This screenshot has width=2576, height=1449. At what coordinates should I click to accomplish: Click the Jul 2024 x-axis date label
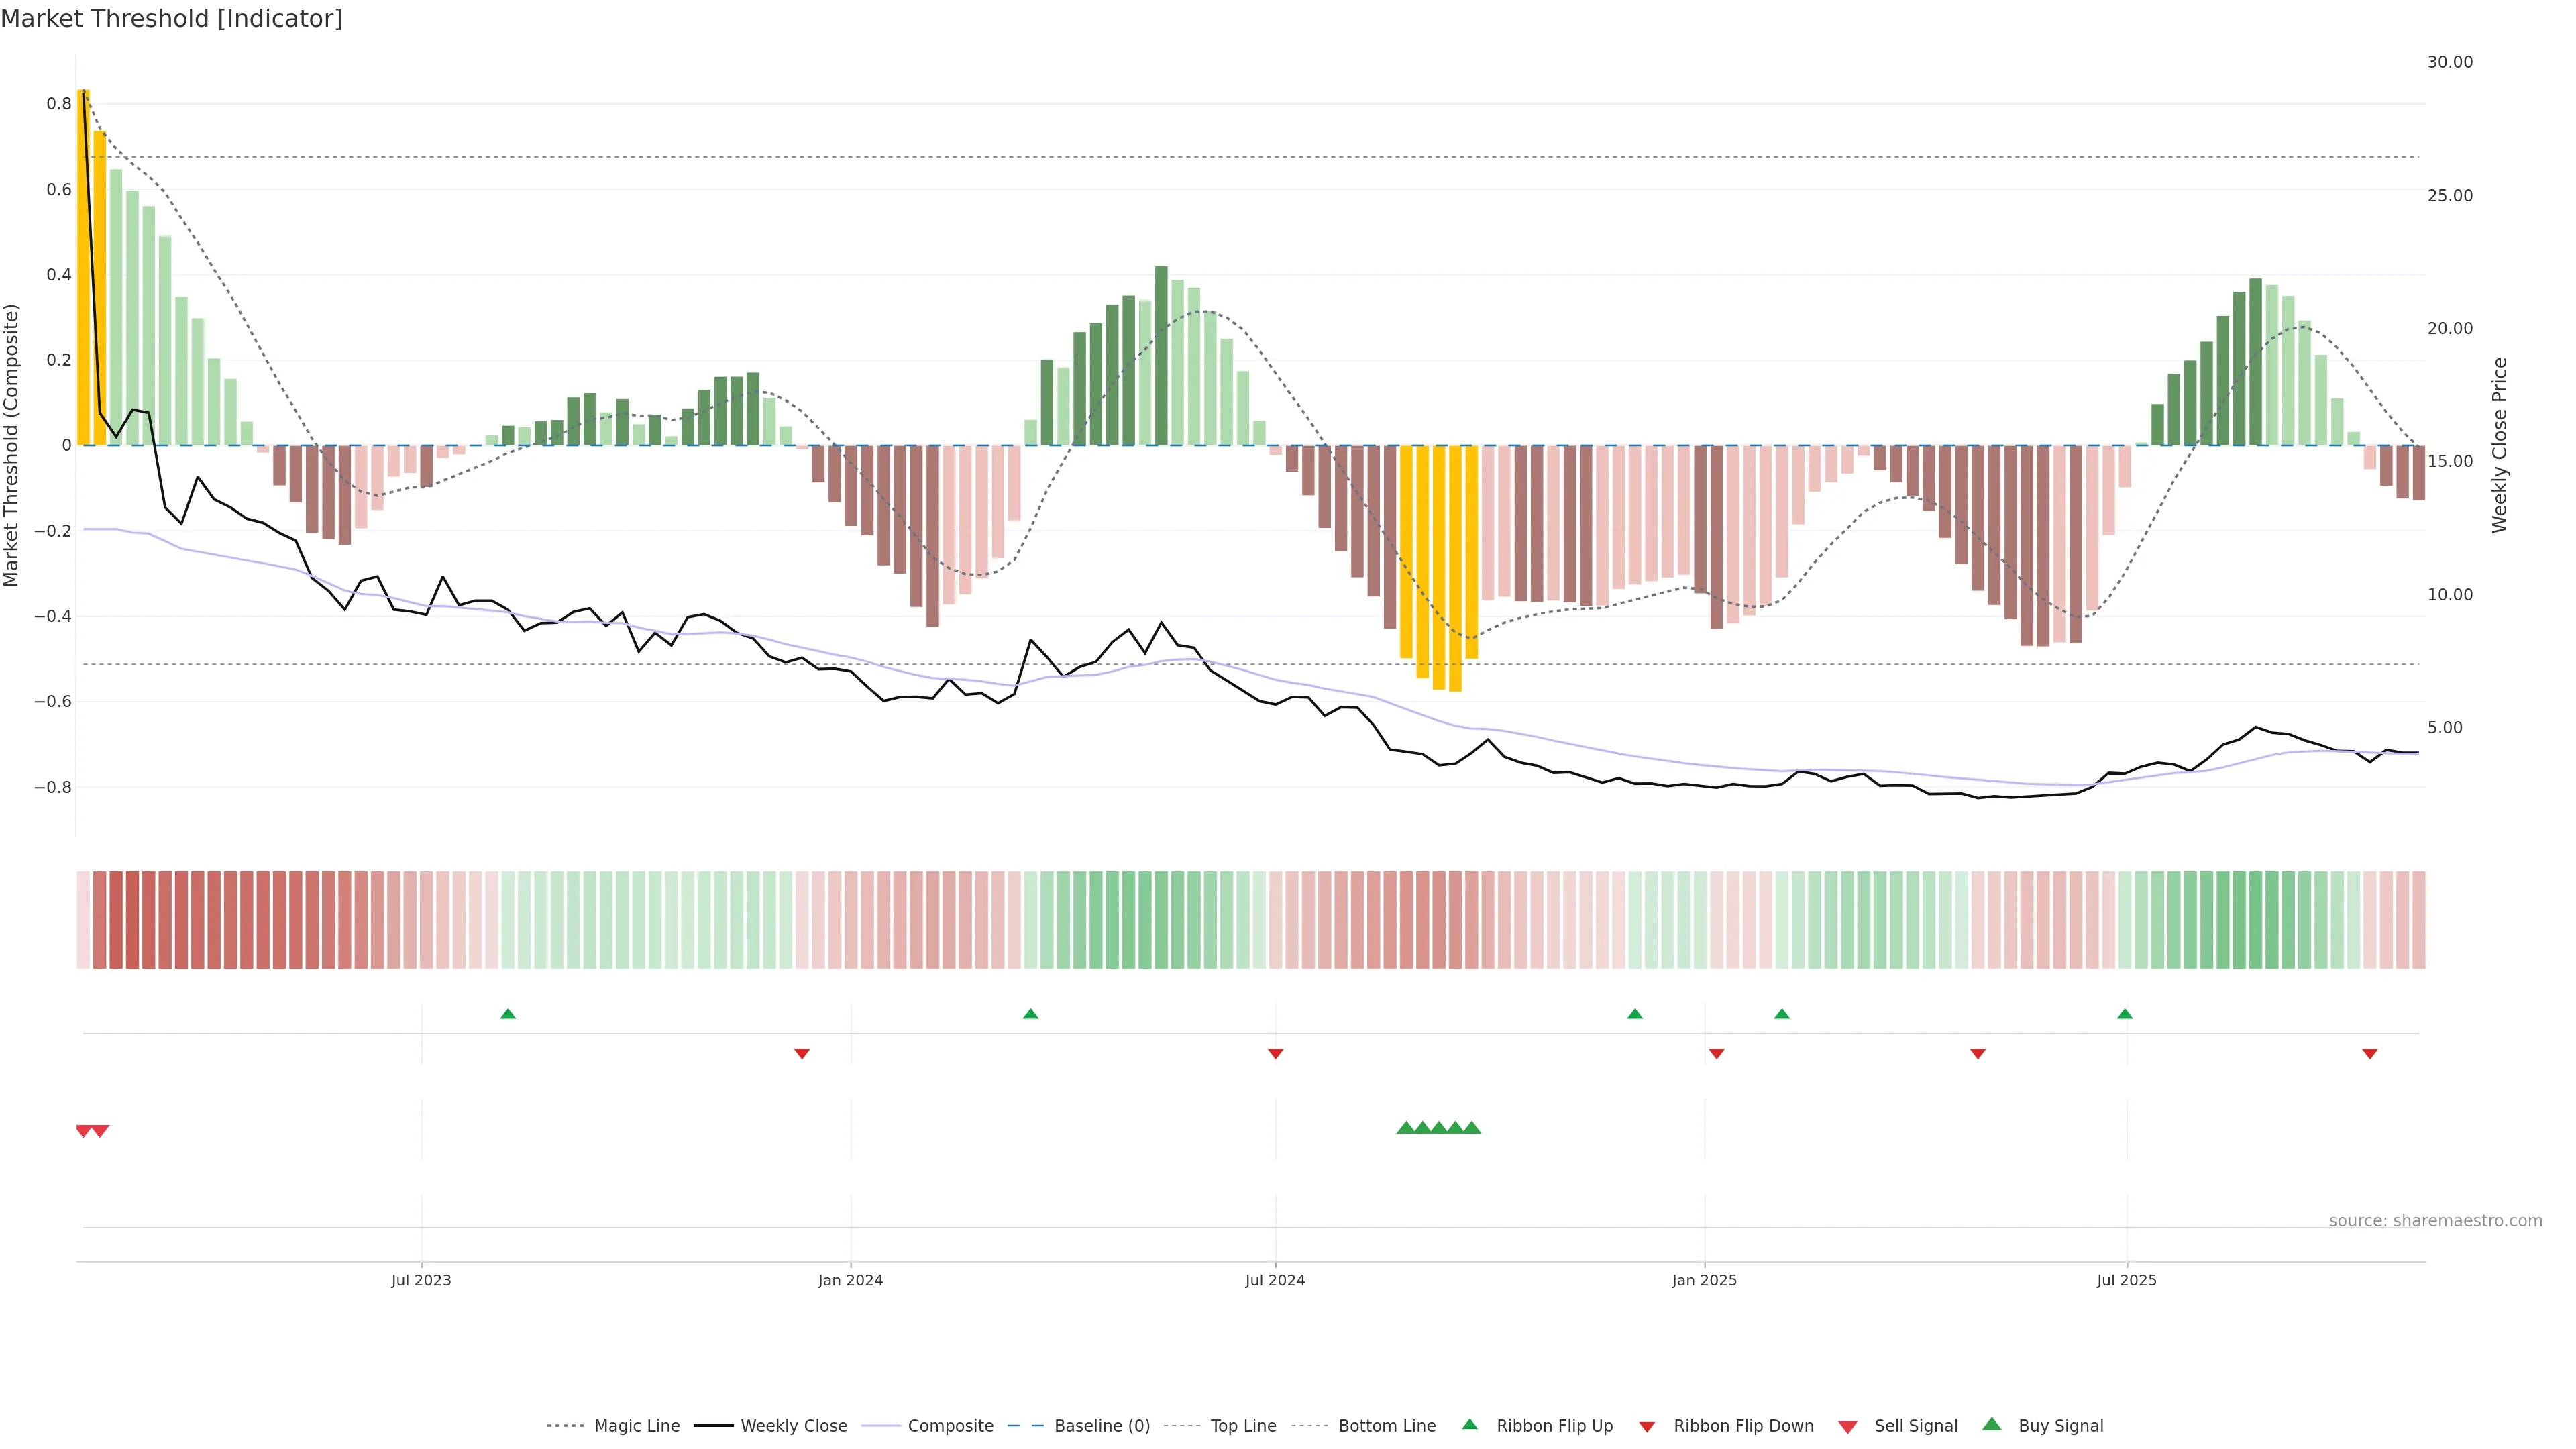point(1275,1280)
